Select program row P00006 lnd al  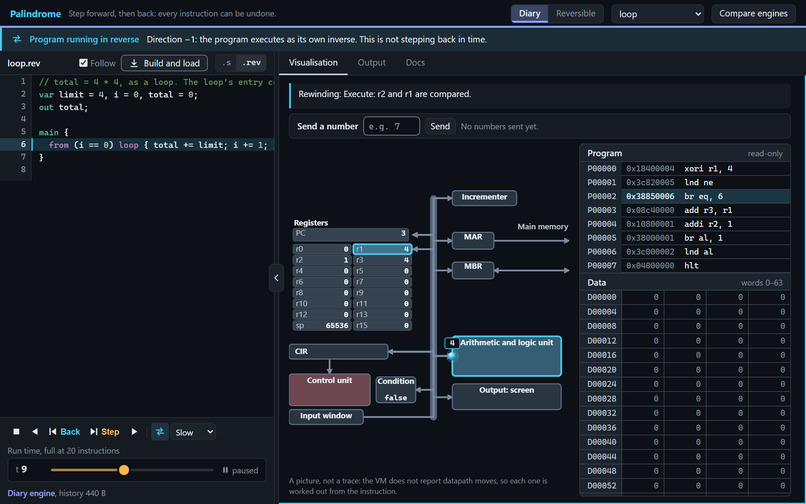click(x=685, y=252)
